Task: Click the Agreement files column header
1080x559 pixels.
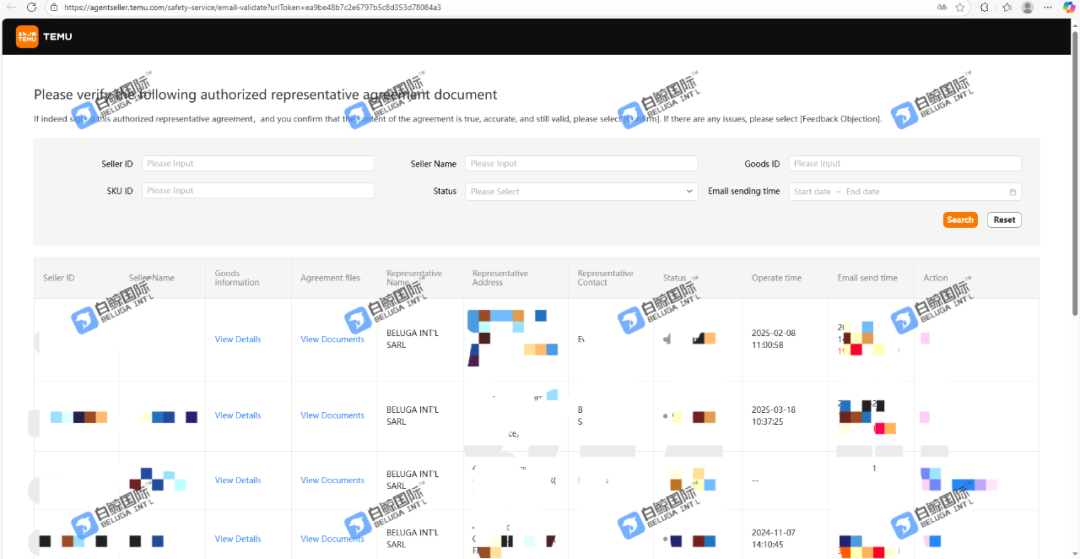Action: [x=330, y=278]
